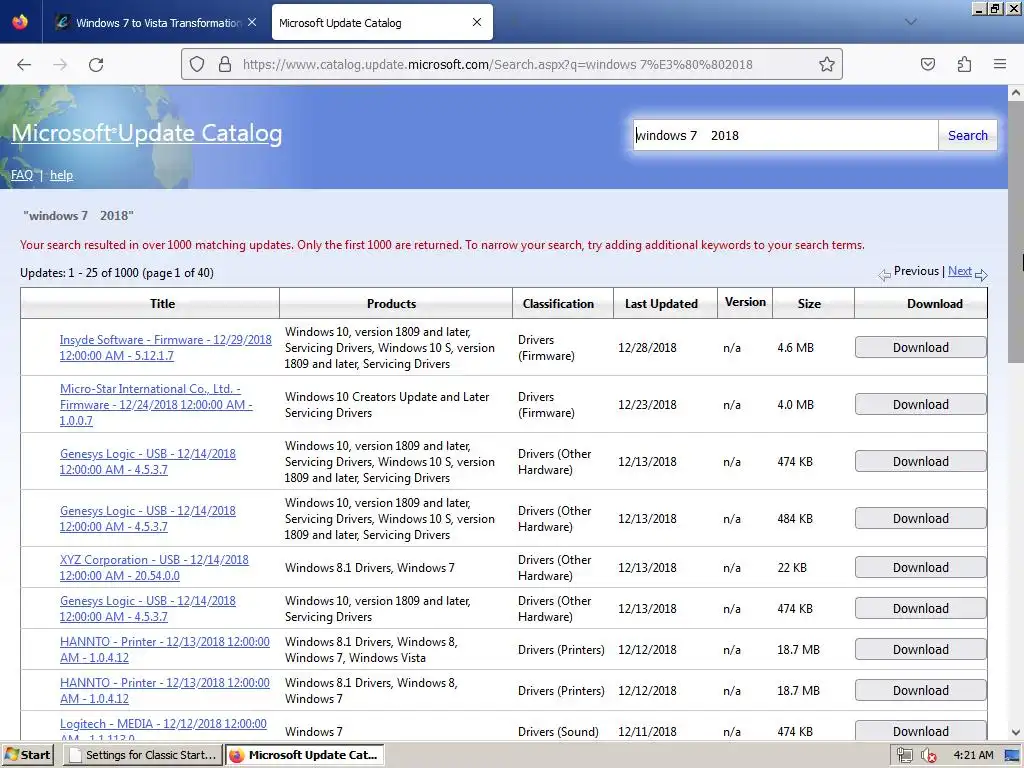The width and height of the screenshot is (1024, 768).
Task: Select Microsoft Update Catalog taskbar button
Action: (304, 755)
